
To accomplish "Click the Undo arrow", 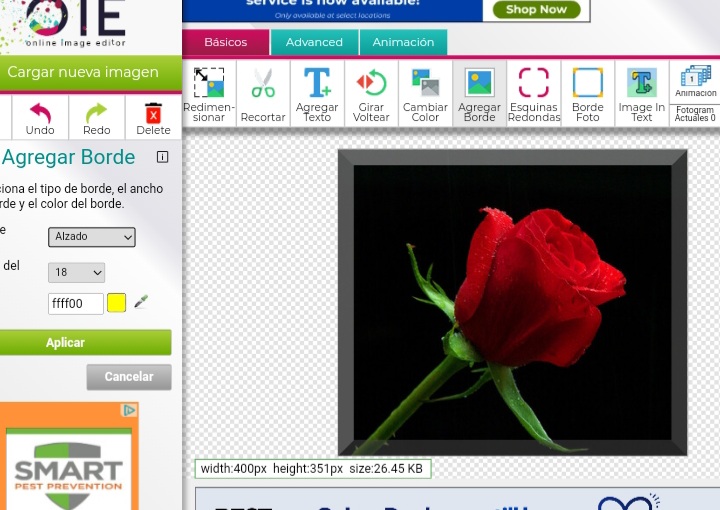I will pos(40,117).
